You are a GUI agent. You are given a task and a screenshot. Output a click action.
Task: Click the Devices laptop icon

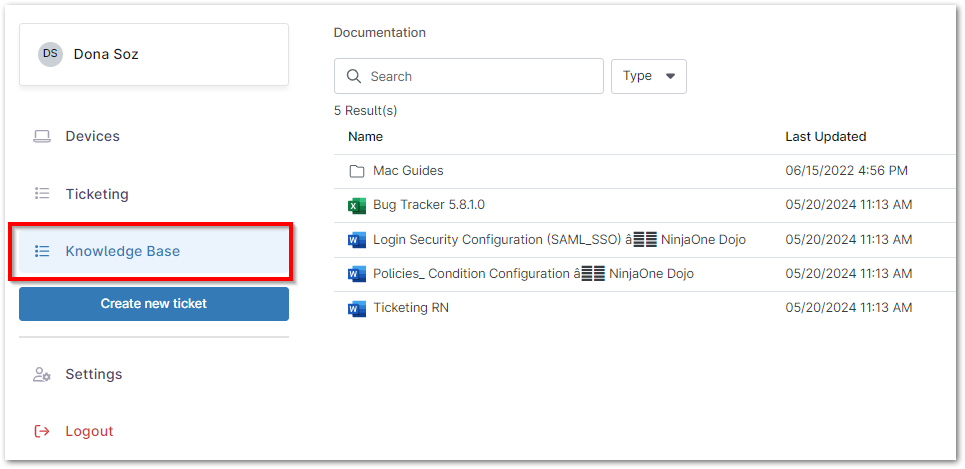(42, 136)
